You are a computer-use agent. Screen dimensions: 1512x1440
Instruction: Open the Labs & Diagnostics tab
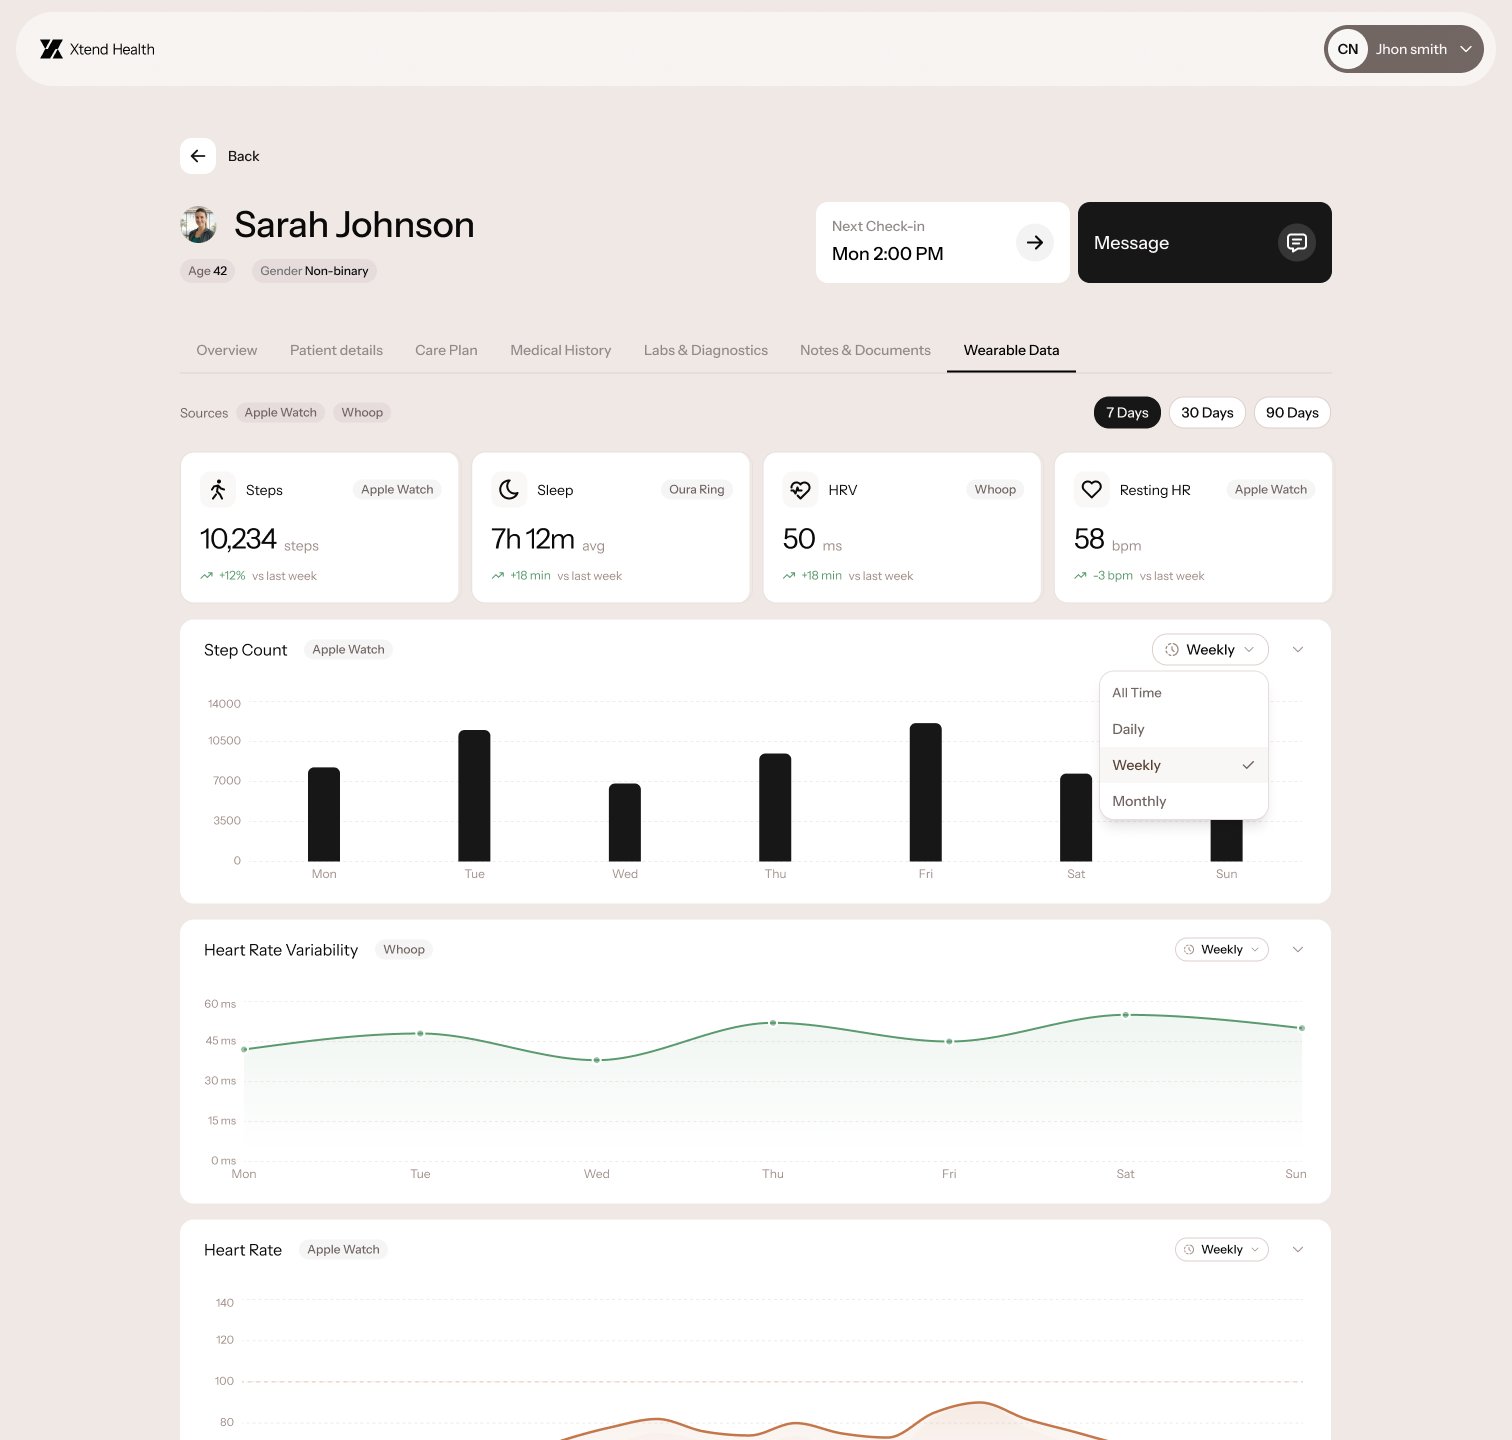[x=705, y=350]
